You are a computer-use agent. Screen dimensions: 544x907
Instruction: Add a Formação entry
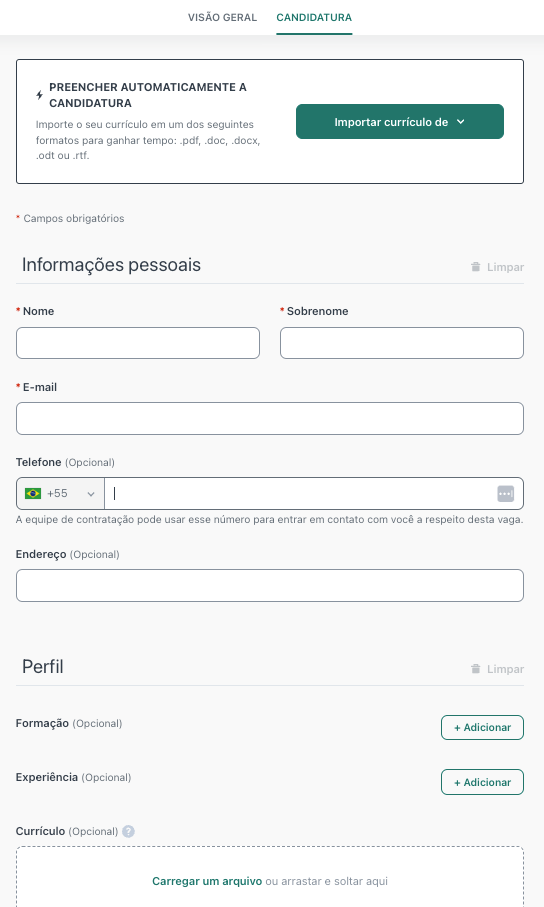(482, 728)
